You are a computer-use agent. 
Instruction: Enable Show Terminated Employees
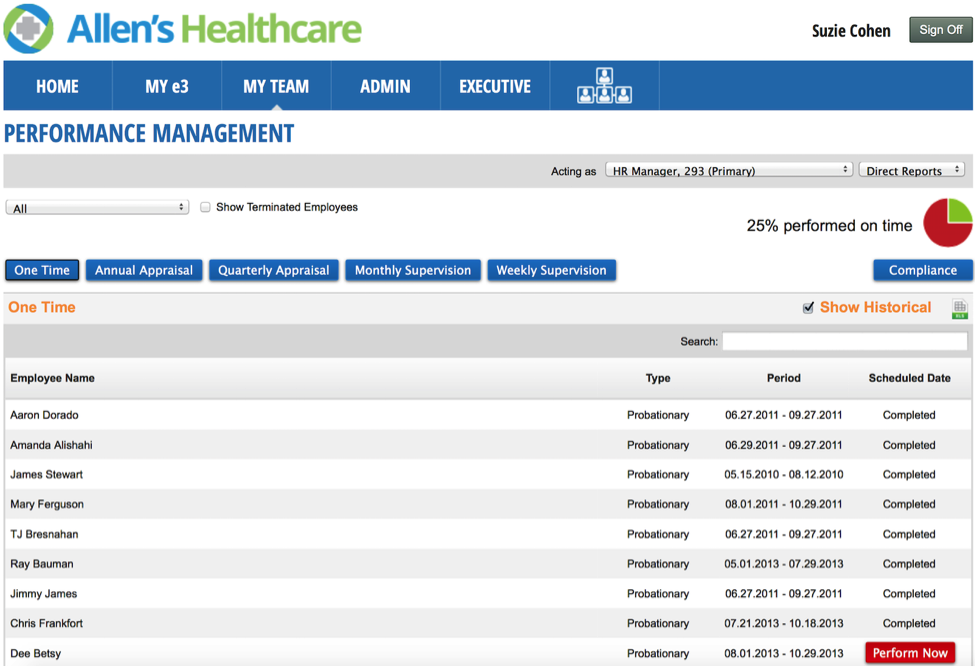point(205,206)
